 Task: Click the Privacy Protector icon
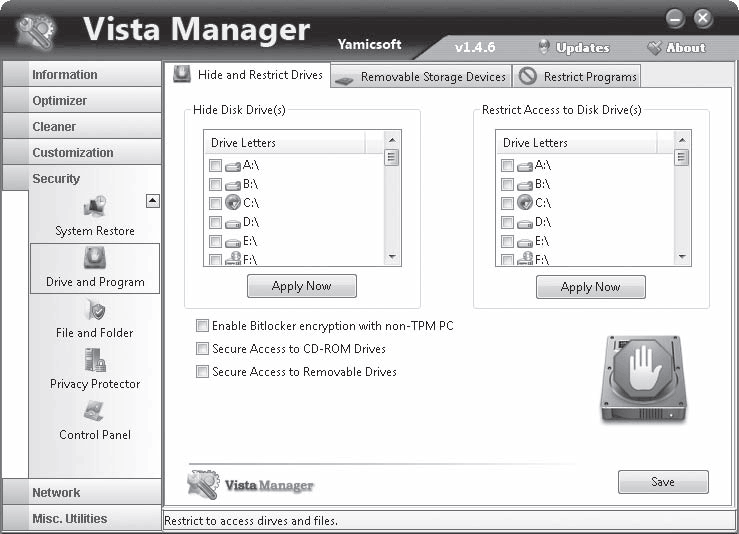pos(95,361)
